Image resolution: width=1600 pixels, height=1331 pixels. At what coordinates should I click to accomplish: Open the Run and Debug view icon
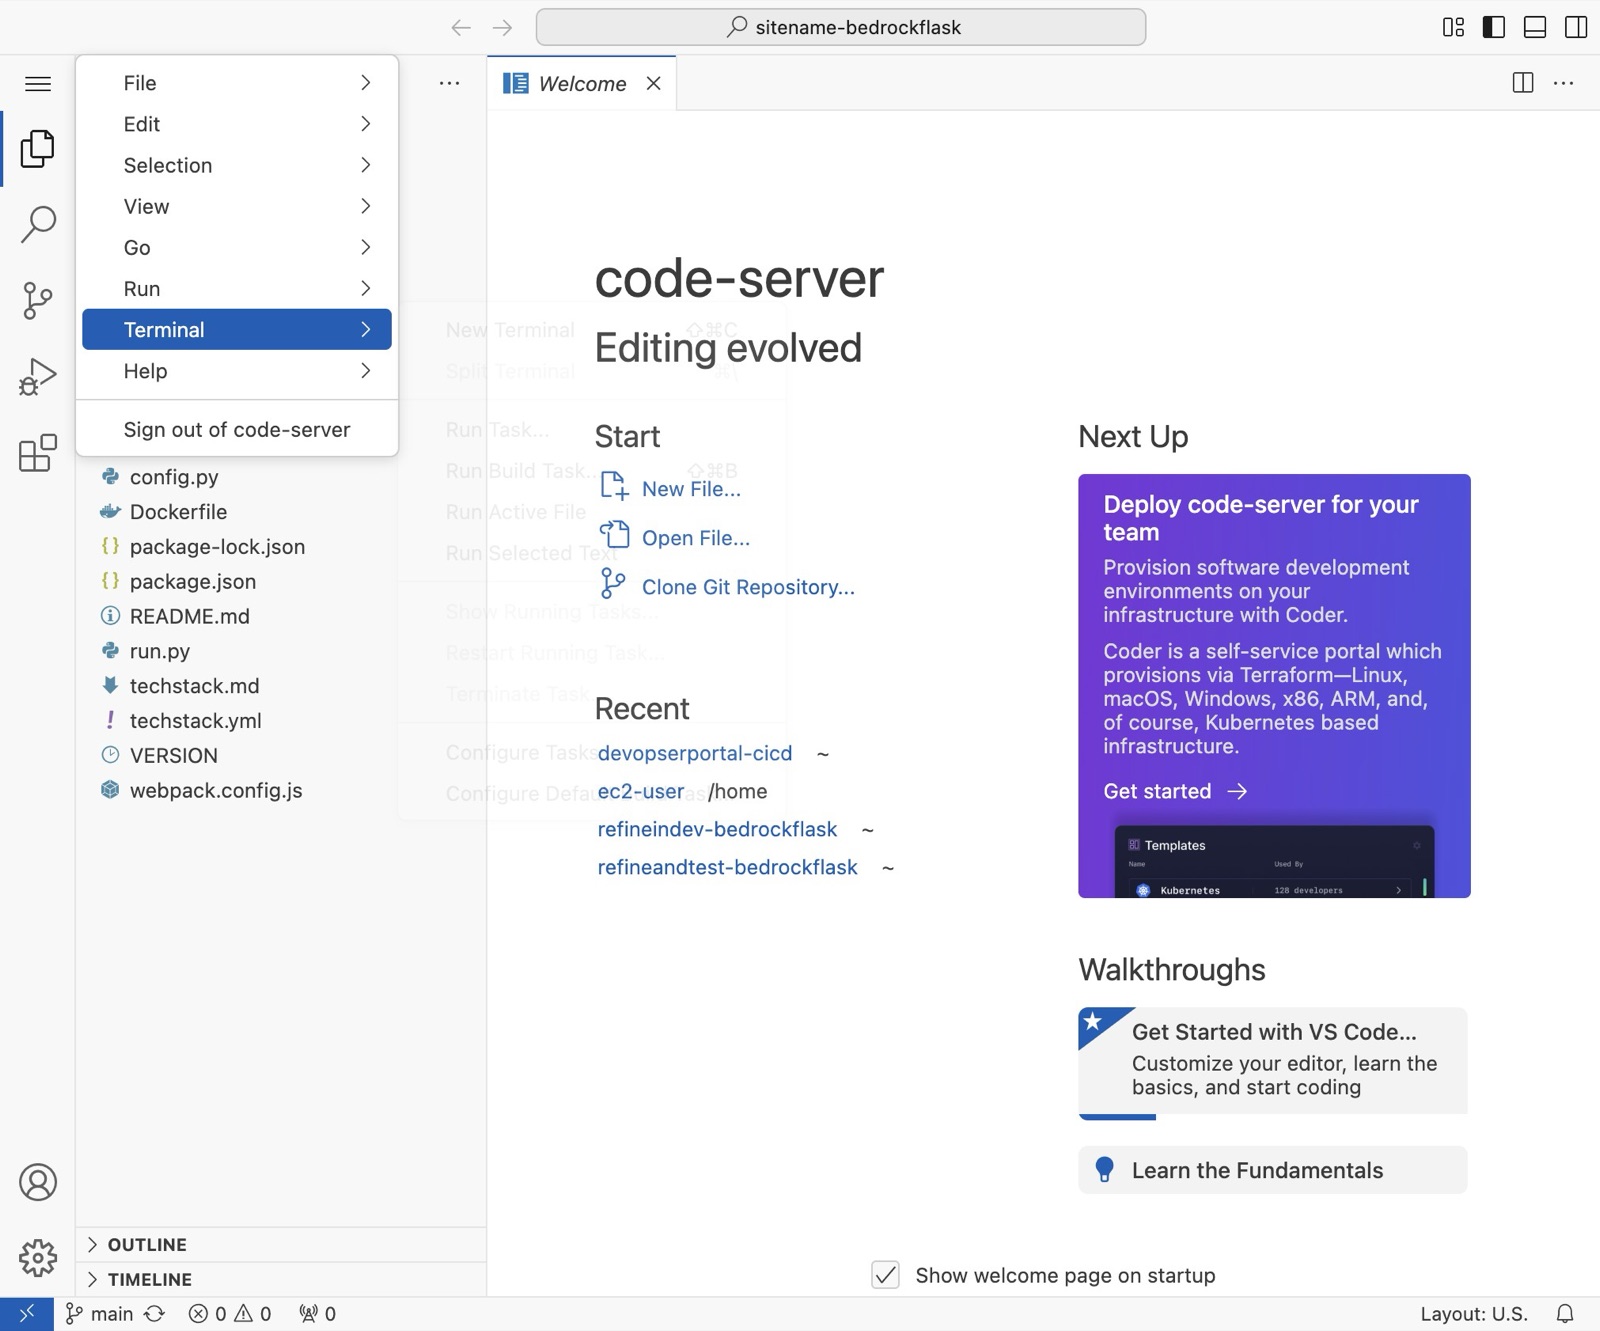click(x=38, y=377)
